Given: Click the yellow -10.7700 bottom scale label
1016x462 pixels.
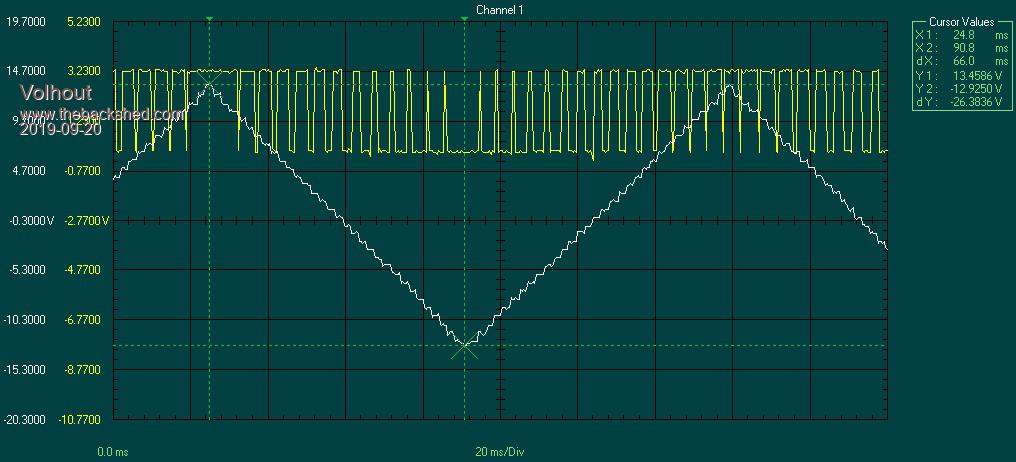Looking at the screenshot, I should tap(80, 420).
